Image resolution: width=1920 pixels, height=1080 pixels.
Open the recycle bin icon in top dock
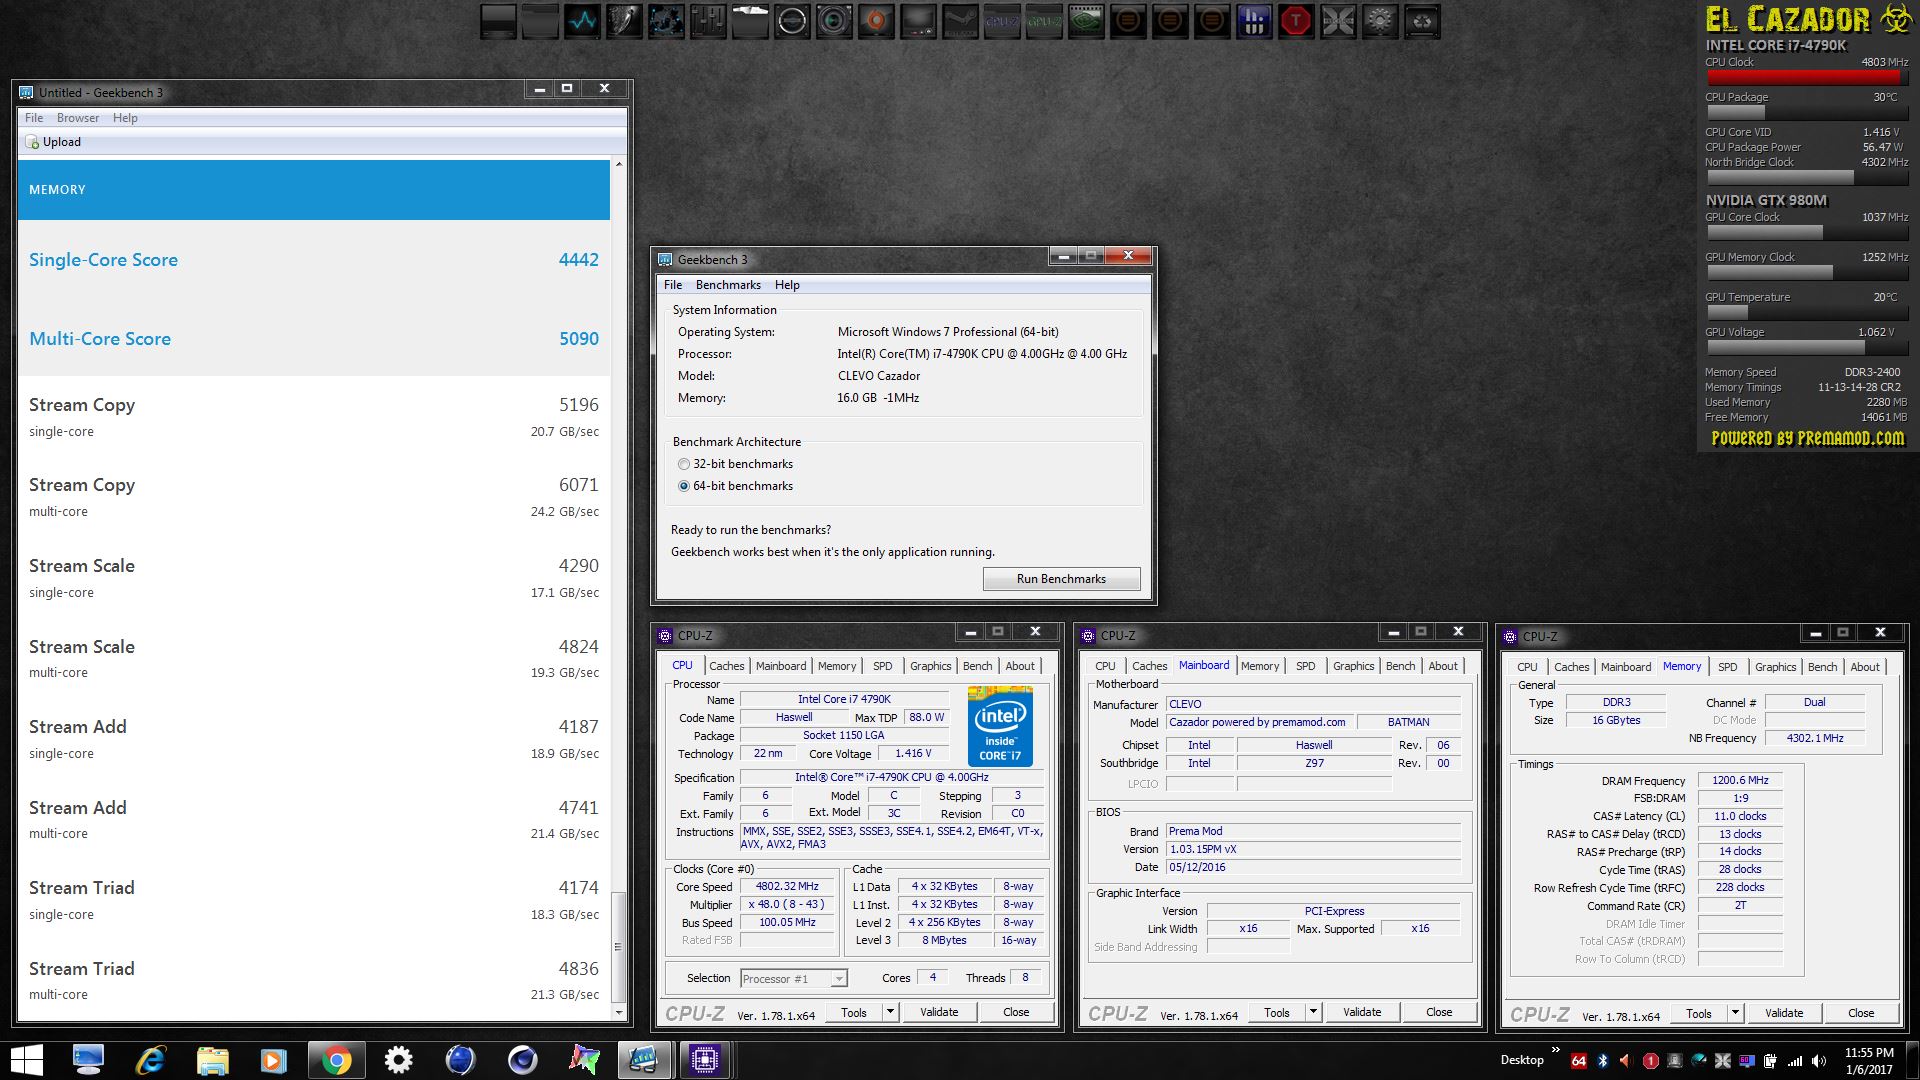[x=1422, y=21]
